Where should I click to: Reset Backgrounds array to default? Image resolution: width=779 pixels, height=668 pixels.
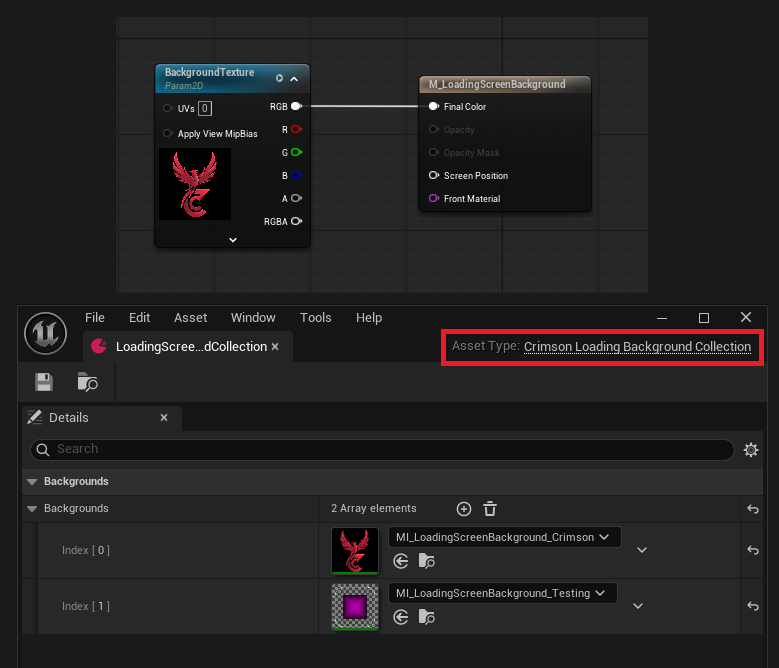coord(753,509)
